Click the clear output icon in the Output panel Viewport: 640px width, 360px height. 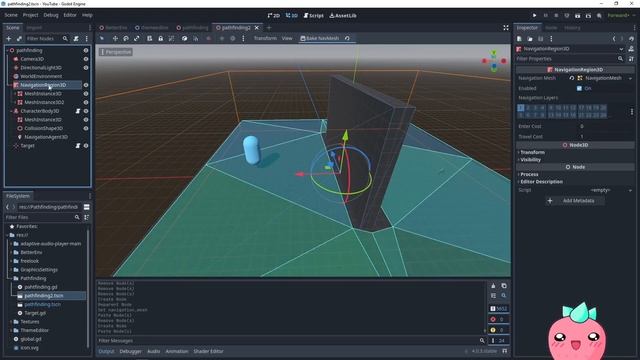tap(493, 286)
